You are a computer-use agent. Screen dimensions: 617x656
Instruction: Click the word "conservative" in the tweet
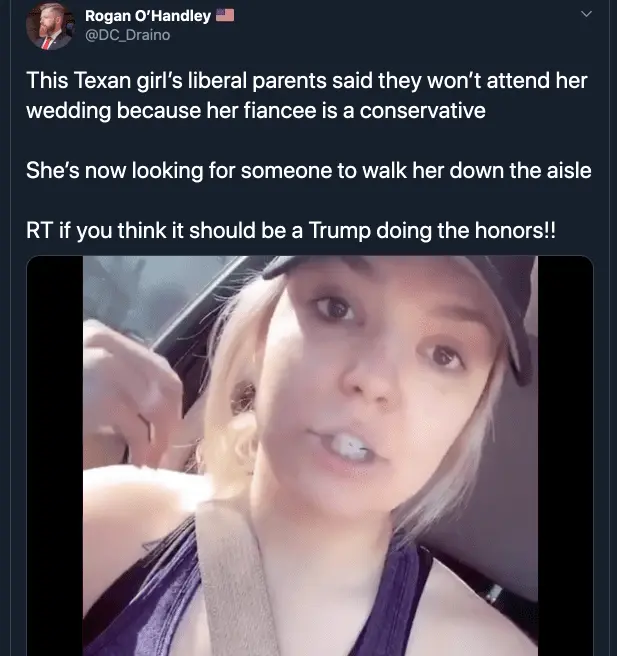point(415,110)
